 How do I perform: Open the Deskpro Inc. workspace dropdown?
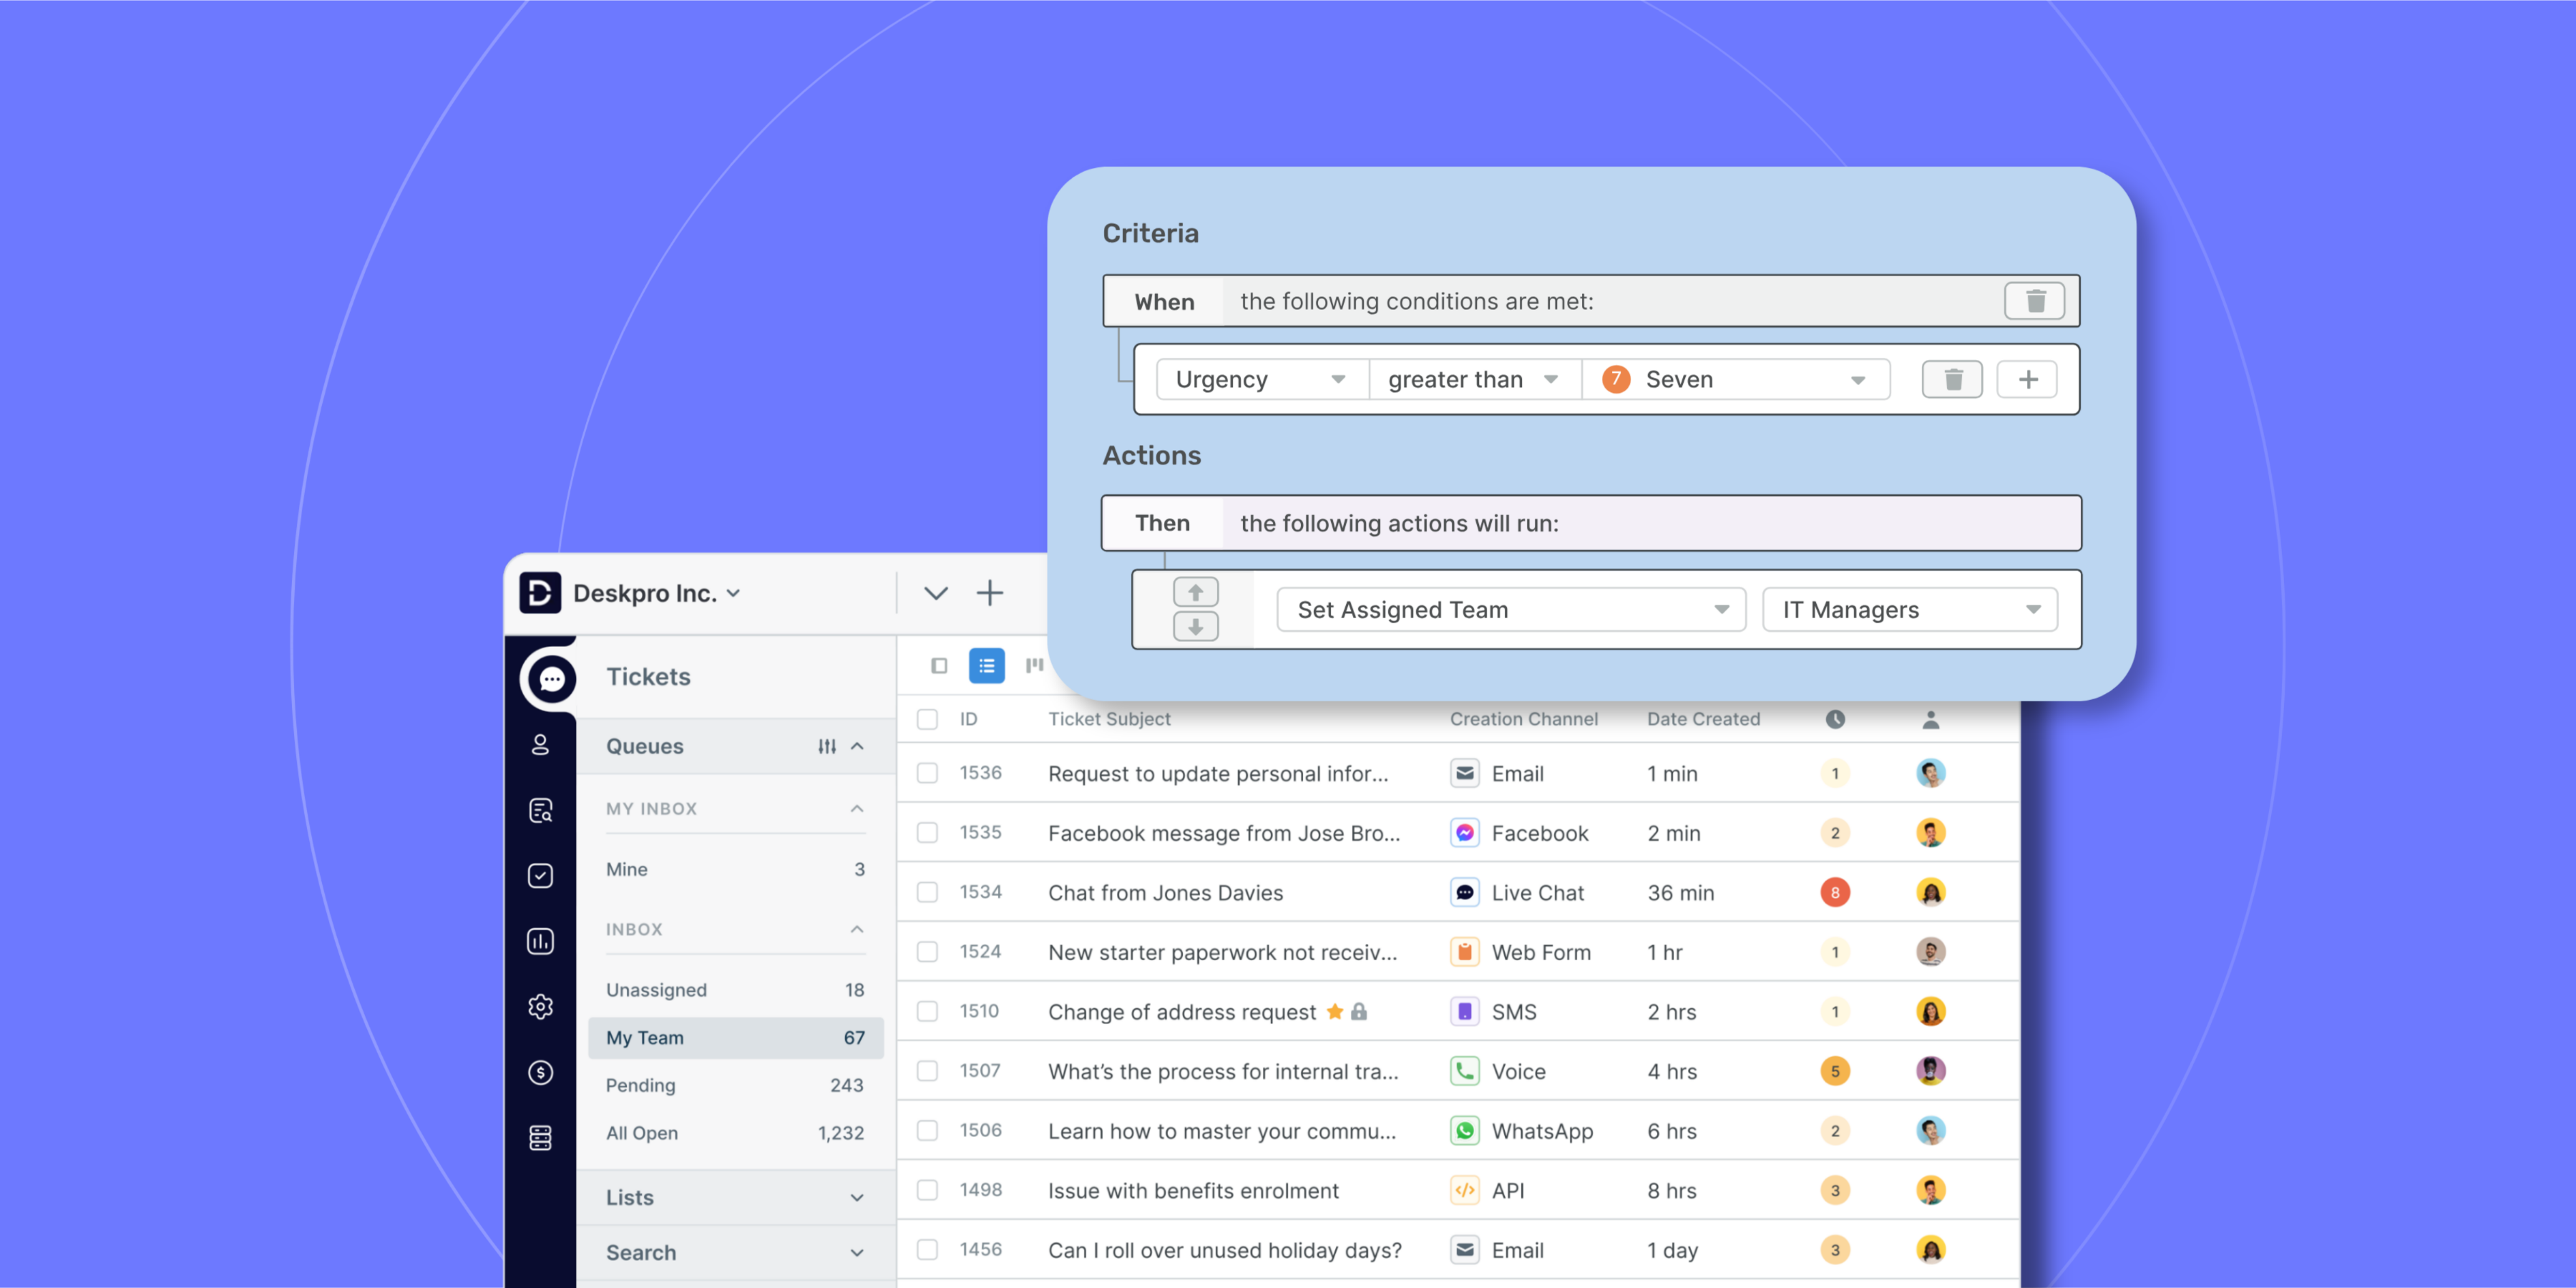point(656,594)
